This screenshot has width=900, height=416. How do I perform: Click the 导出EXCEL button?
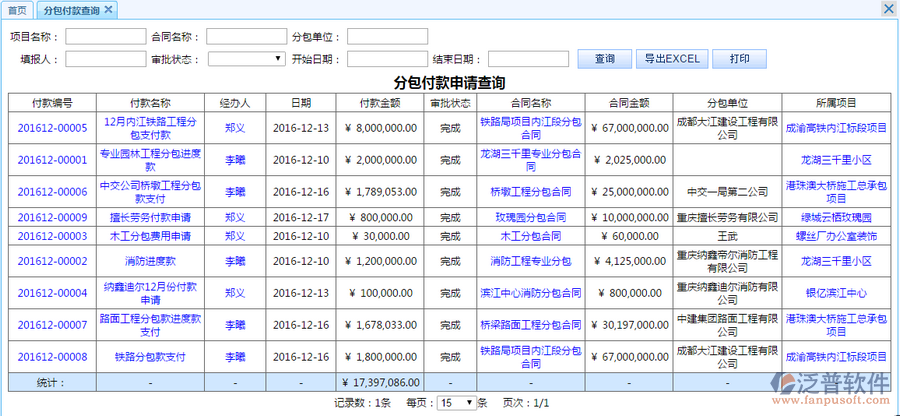[x=672, y=59]
